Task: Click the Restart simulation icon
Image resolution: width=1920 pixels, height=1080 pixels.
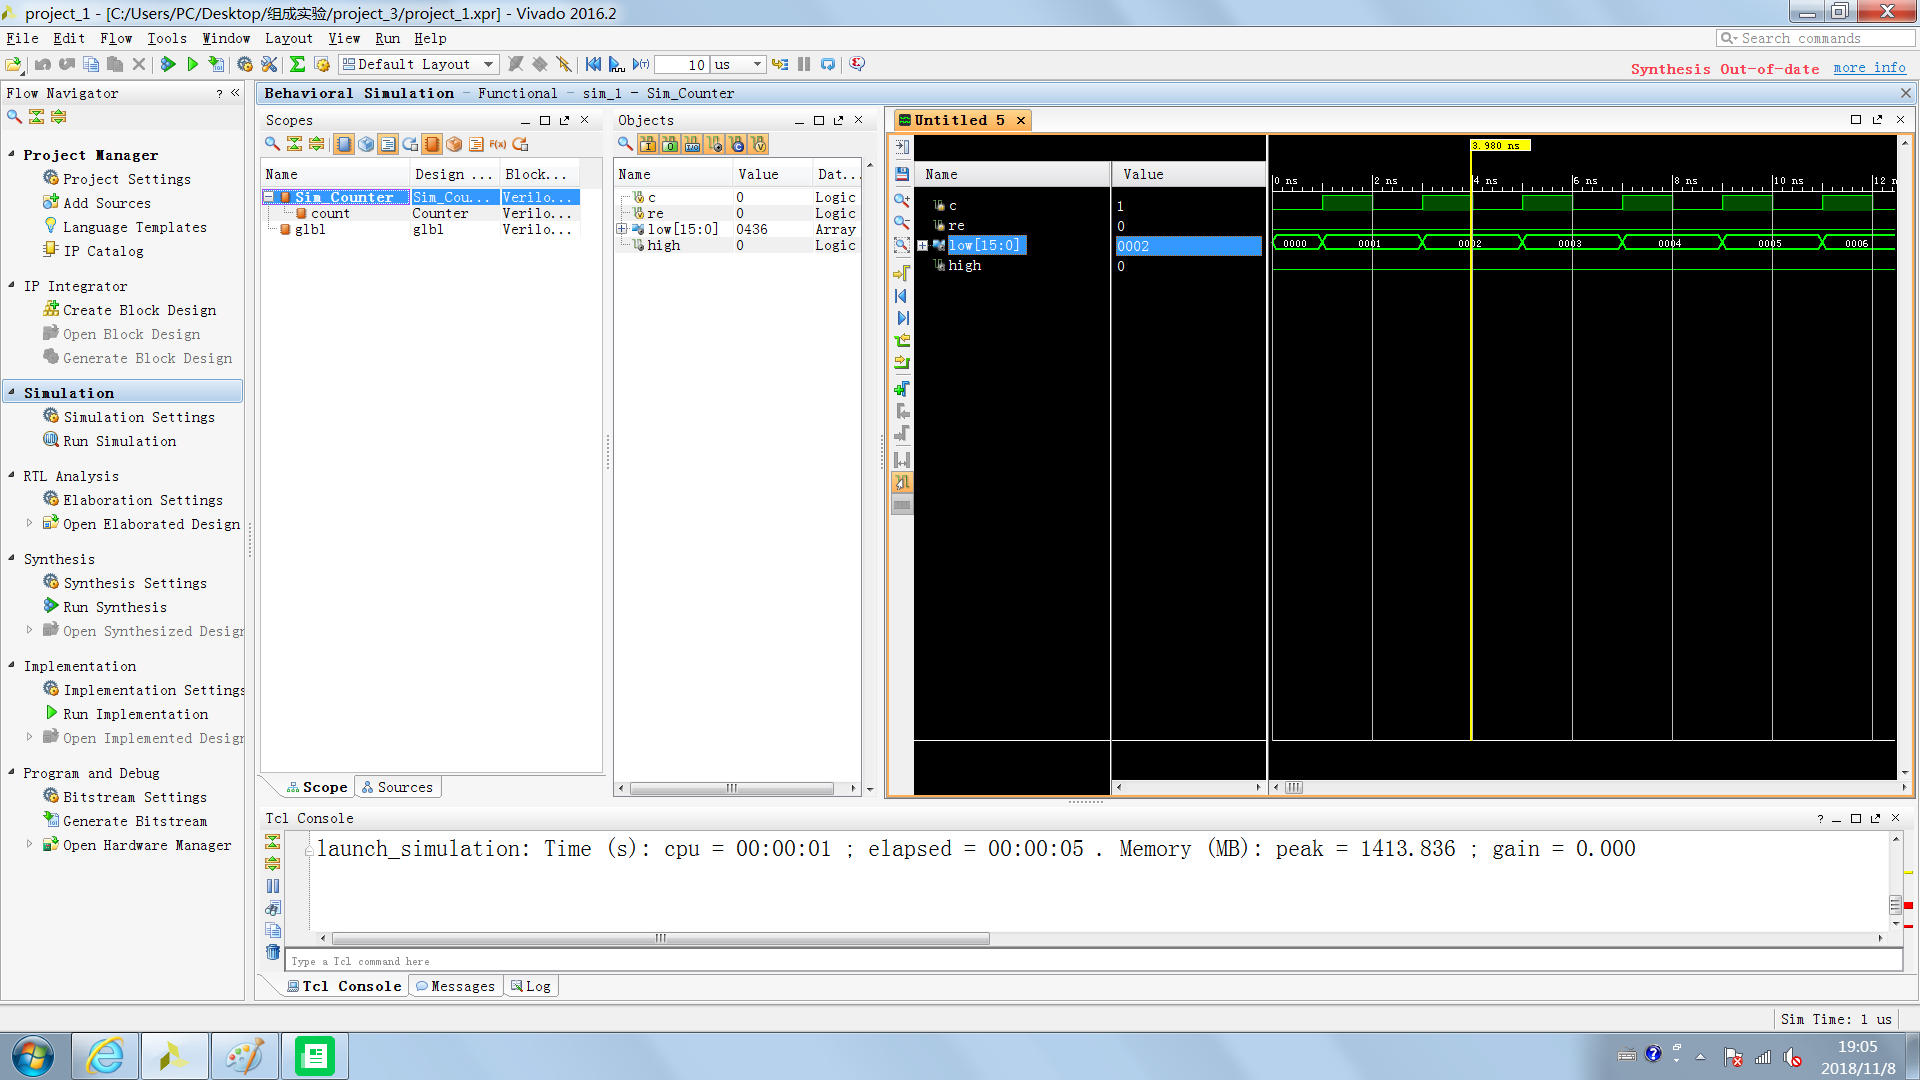Action: click(x=593, y=64)
